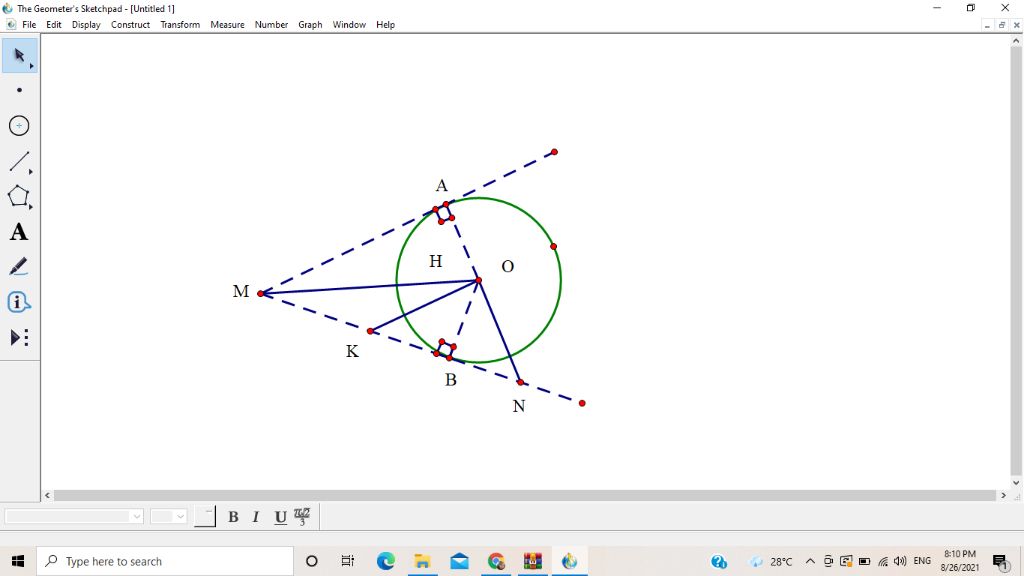This screenshot has width=1024, height=576.
Task: Click Sketchpad's taskbar icon
Action: [x=569, y=561]
